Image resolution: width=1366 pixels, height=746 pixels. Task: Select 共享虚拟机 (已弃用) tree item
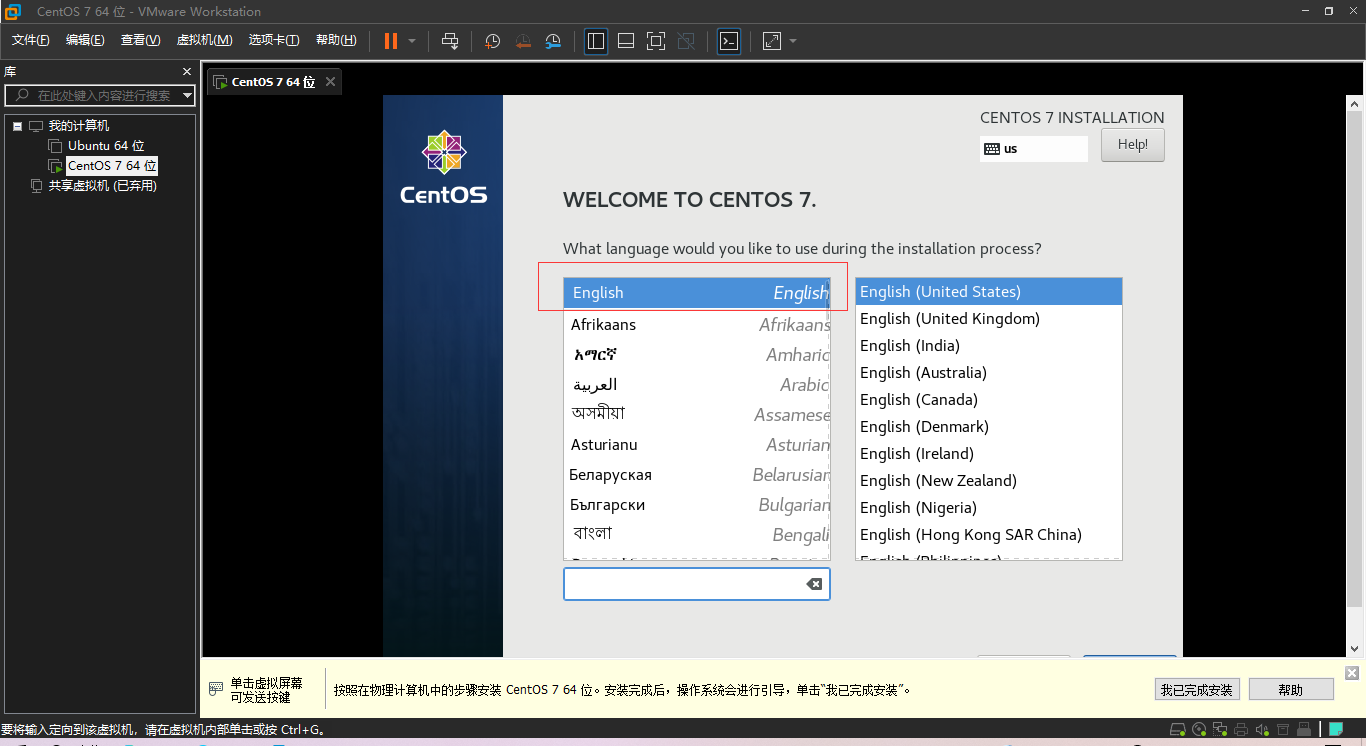pos(103,186)
